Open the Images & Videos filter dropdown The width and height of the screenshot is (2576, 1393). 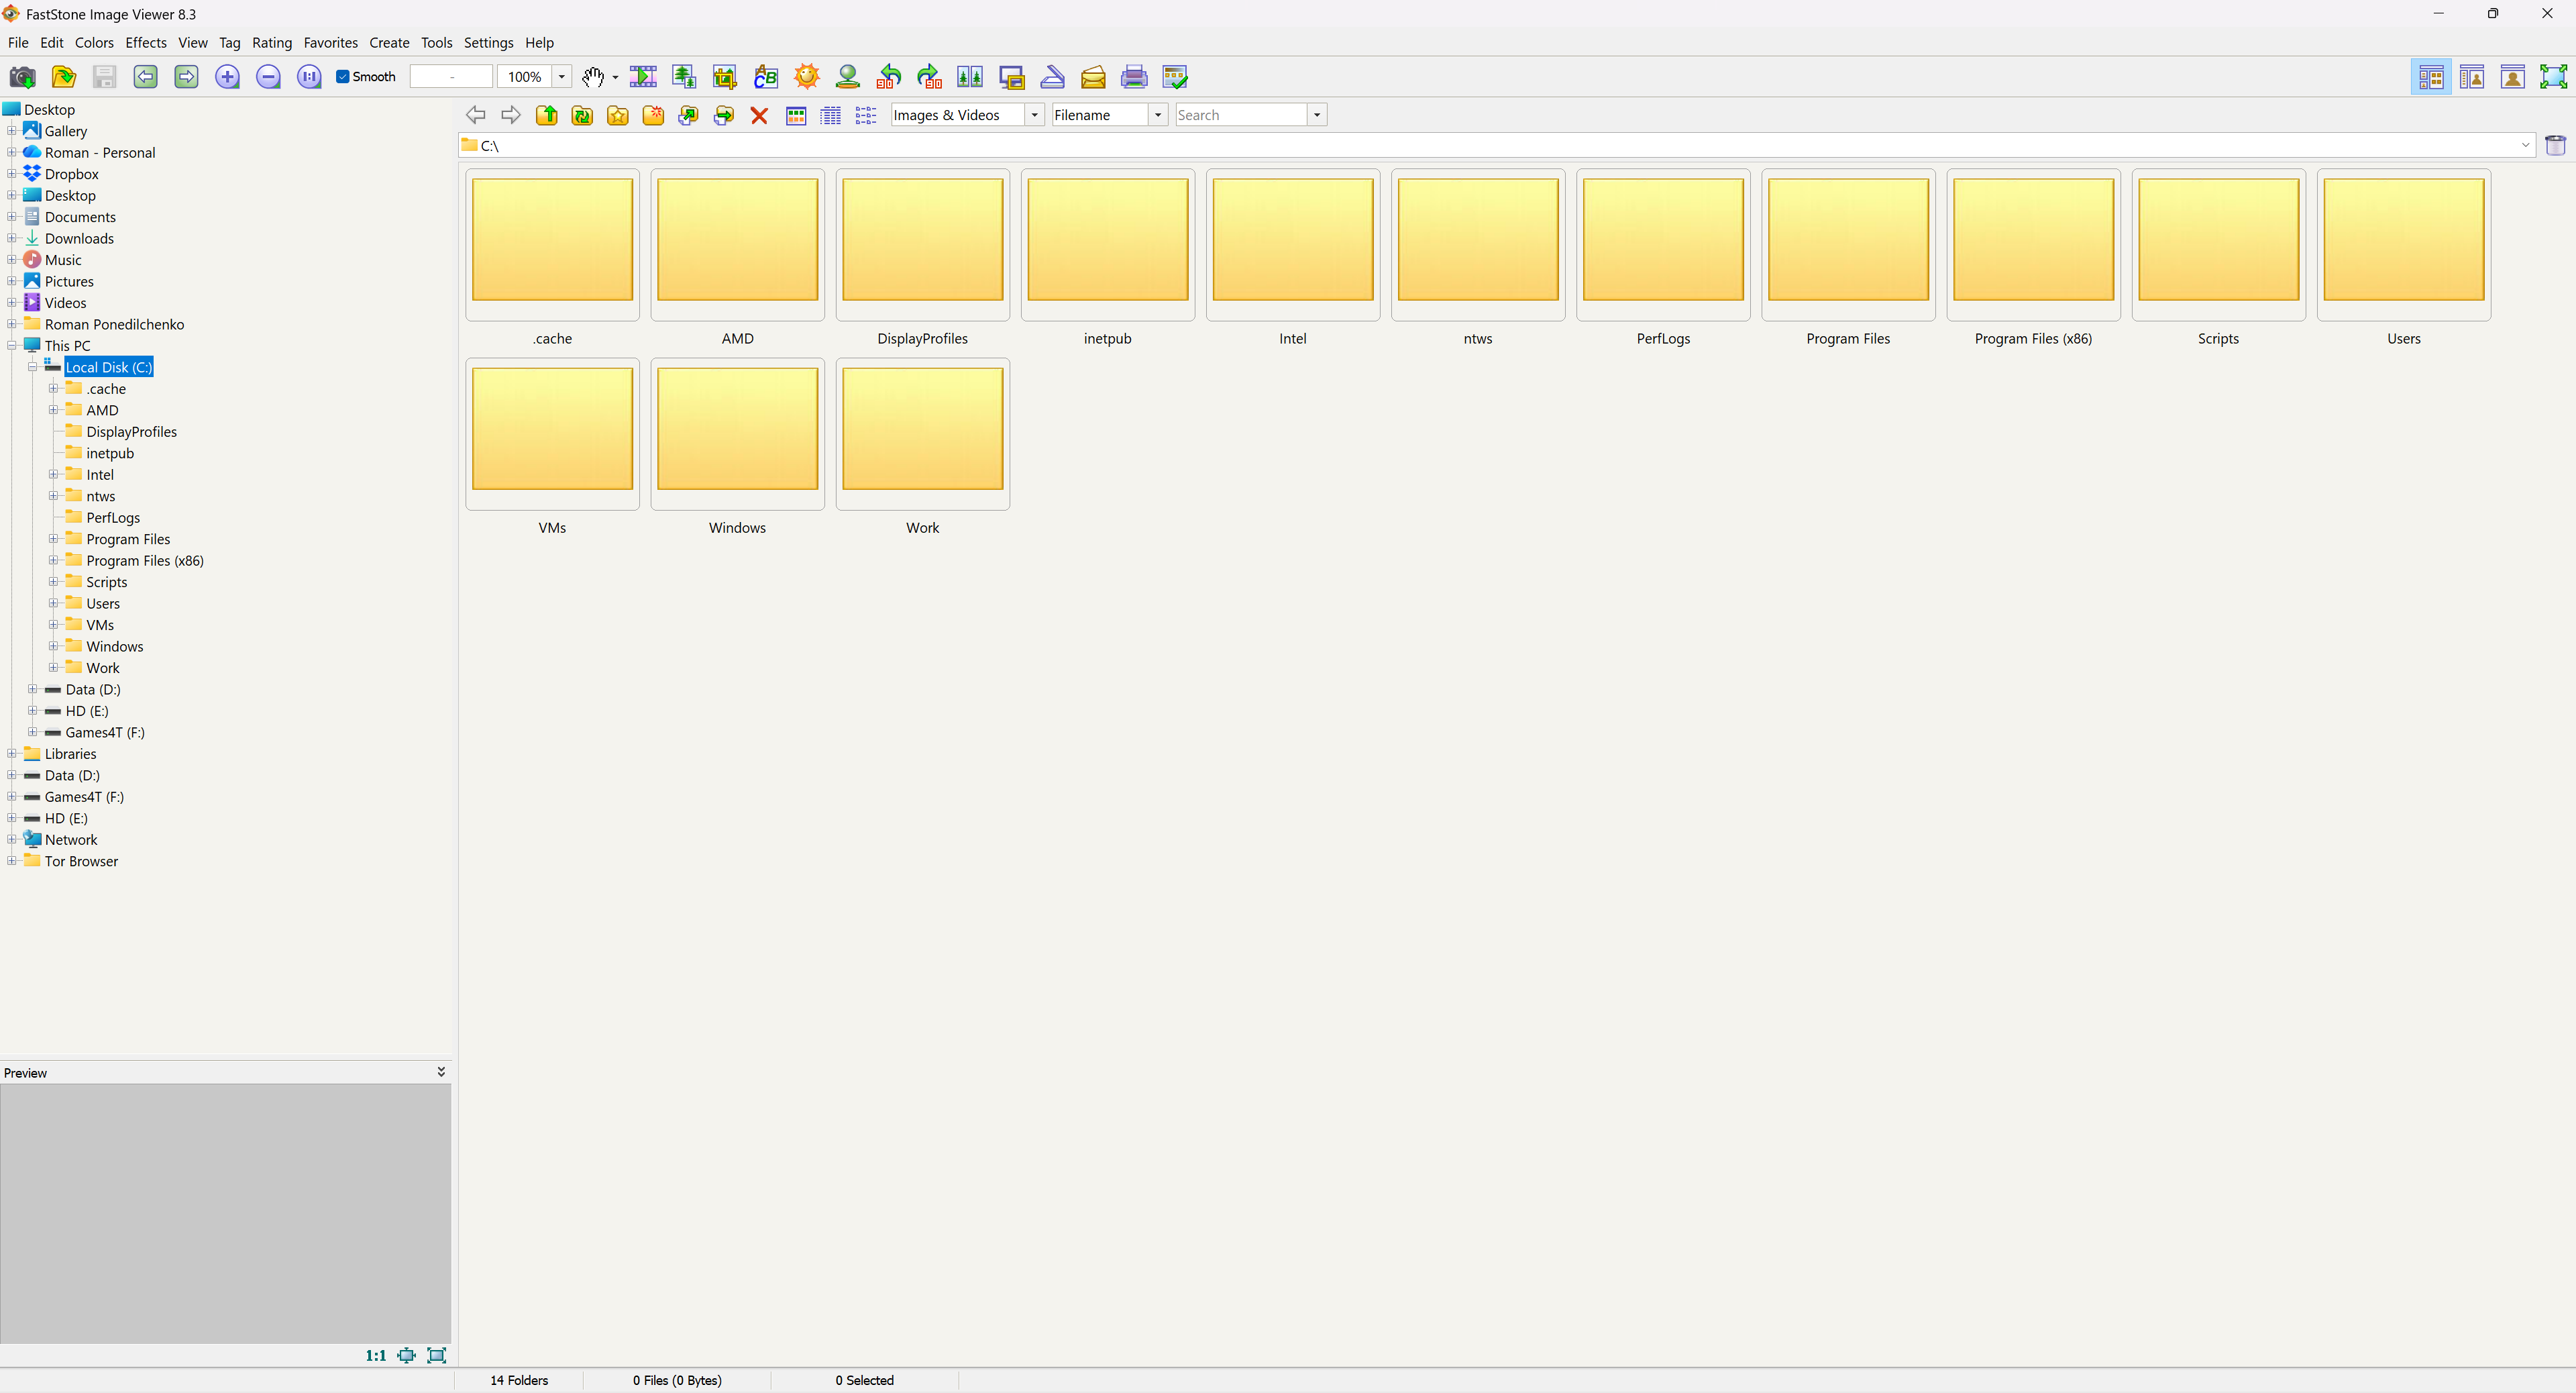(x=1034, y=116)
